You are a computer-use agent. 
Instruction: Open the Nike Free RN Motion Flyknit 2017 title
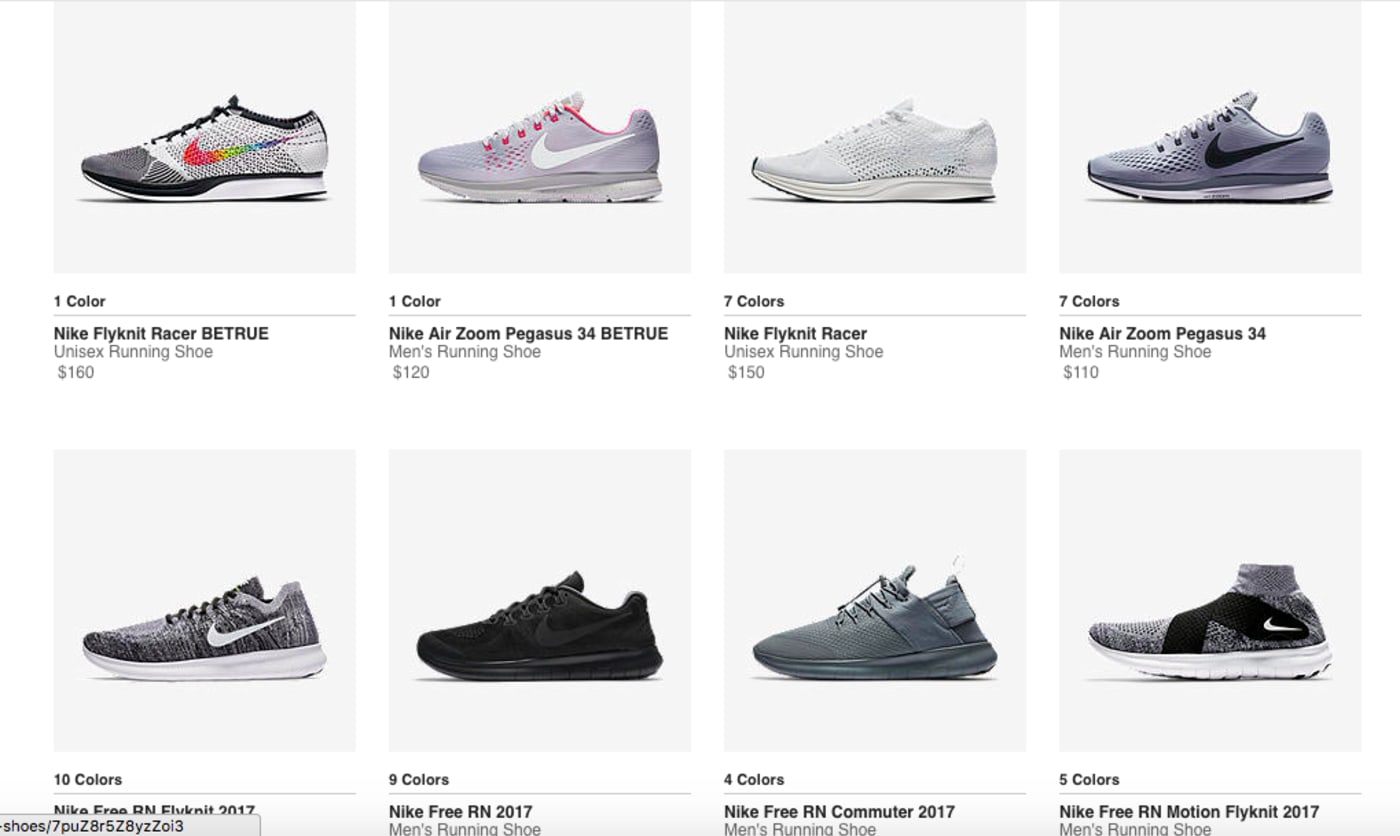coord(1189,812)
